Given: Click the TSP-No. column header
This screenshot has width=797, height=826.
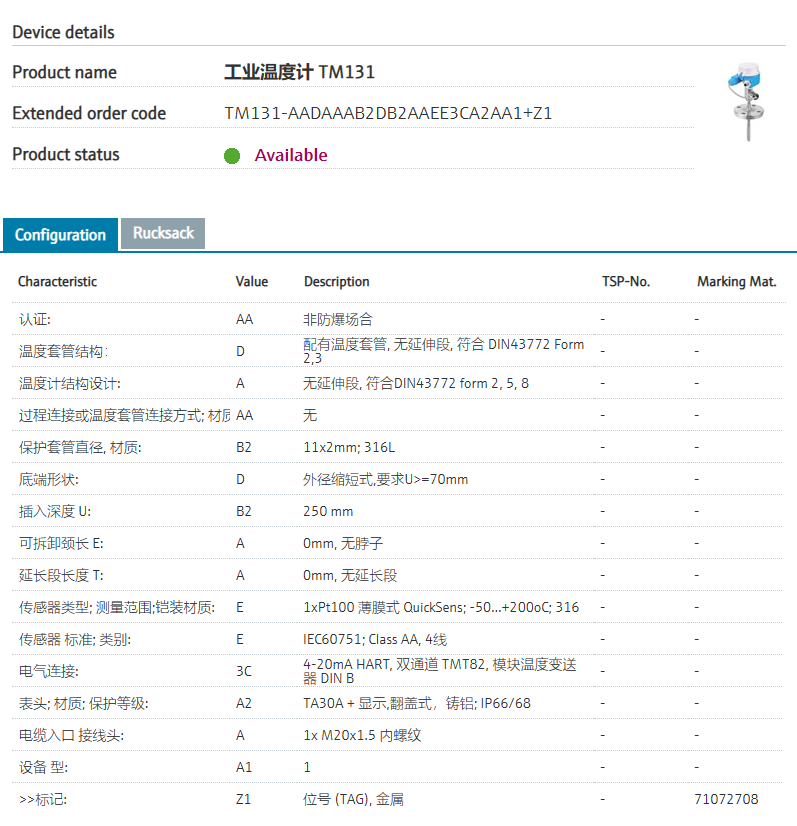Looking at the screenshot, I should (x=626, y=282).
